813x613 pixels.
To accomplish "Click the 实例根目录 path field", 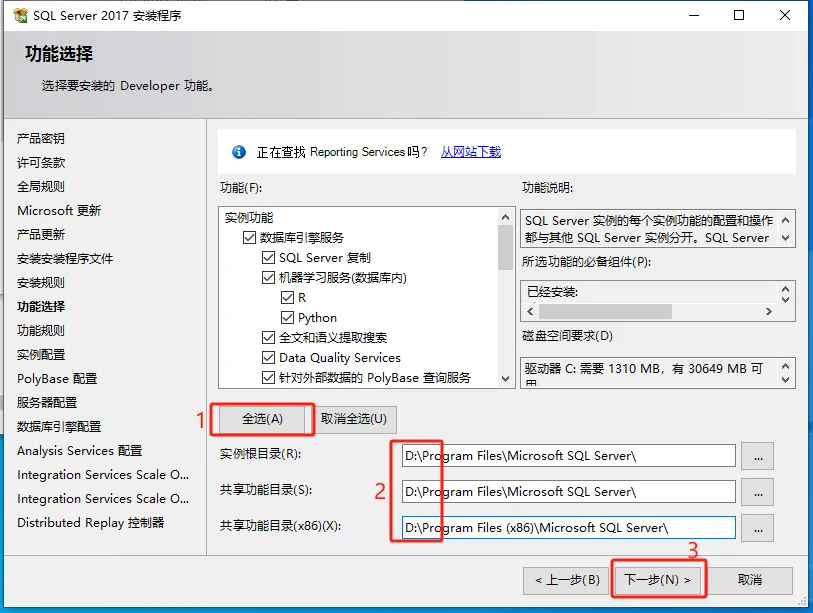I will pyautogui.click(x=569, y=456).
